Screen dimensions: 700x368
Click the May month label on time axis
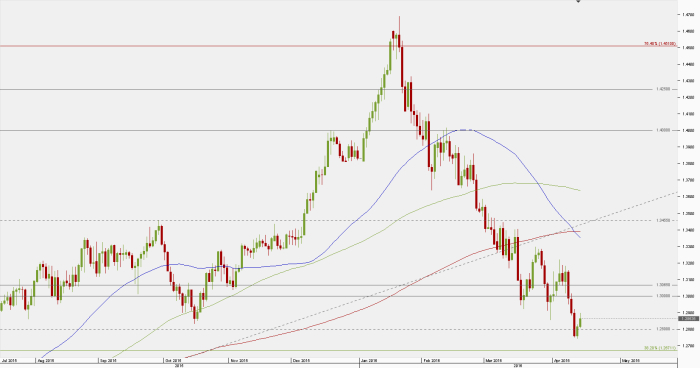(x=631, y=360)
